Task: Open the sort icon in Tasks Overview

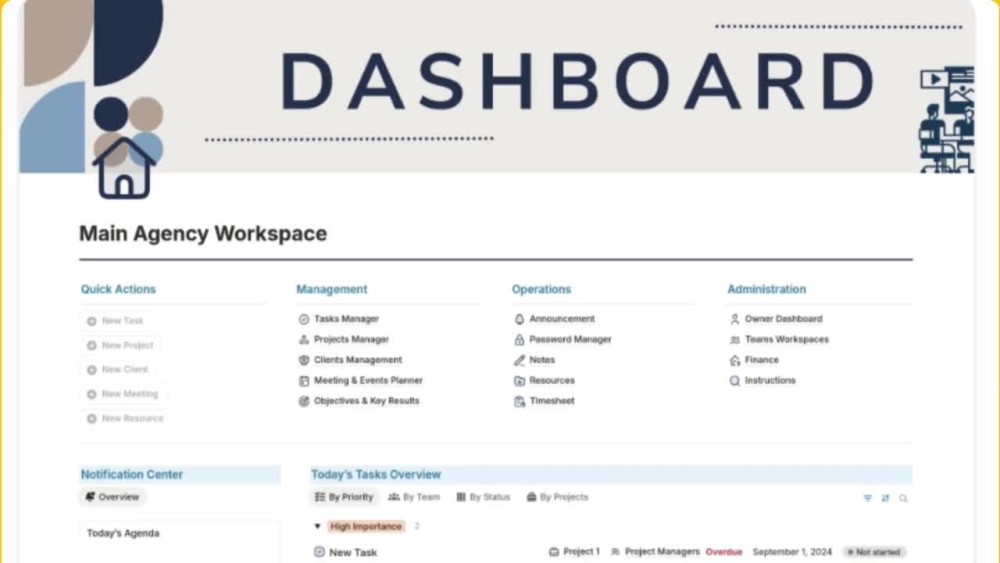Action: [x=885, y=498]
